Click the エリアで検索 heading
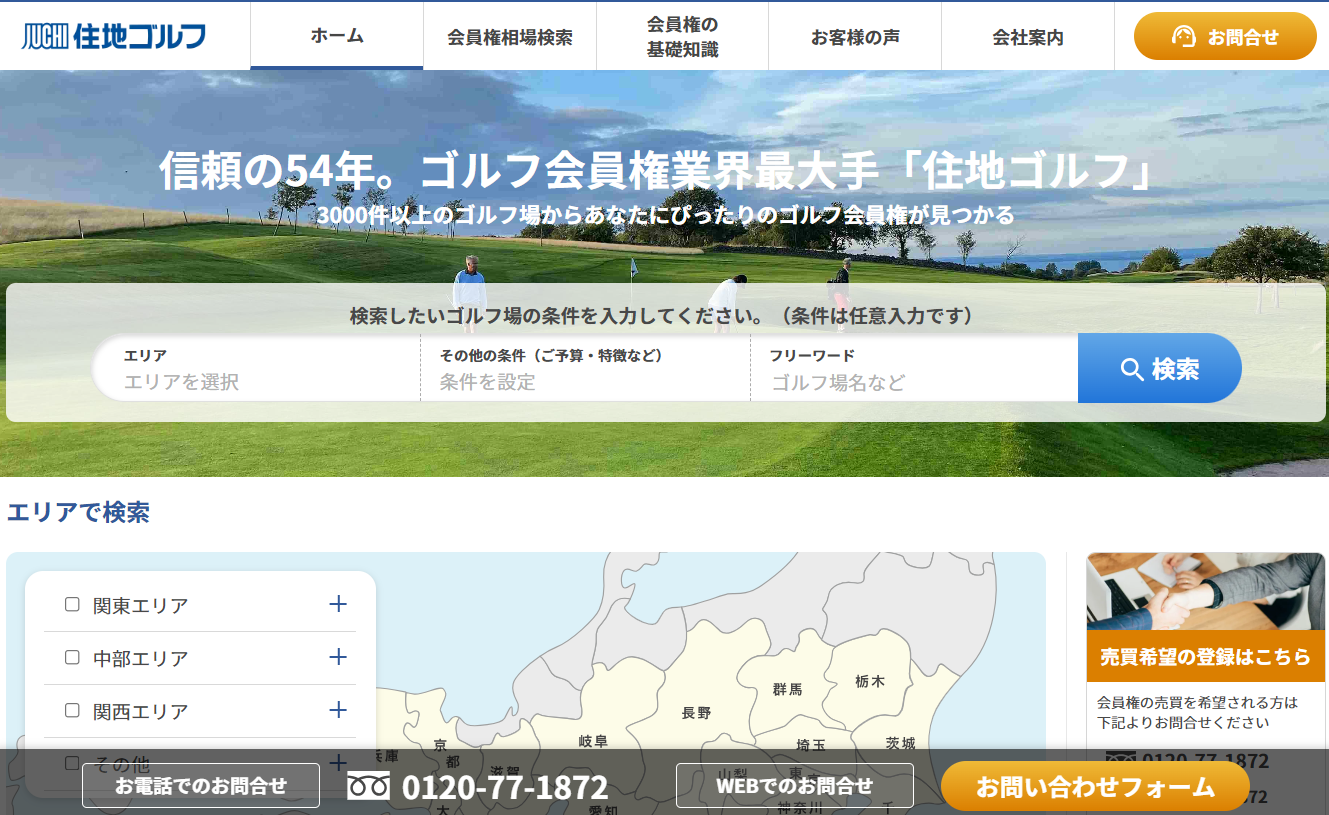 tap(79, 512)
